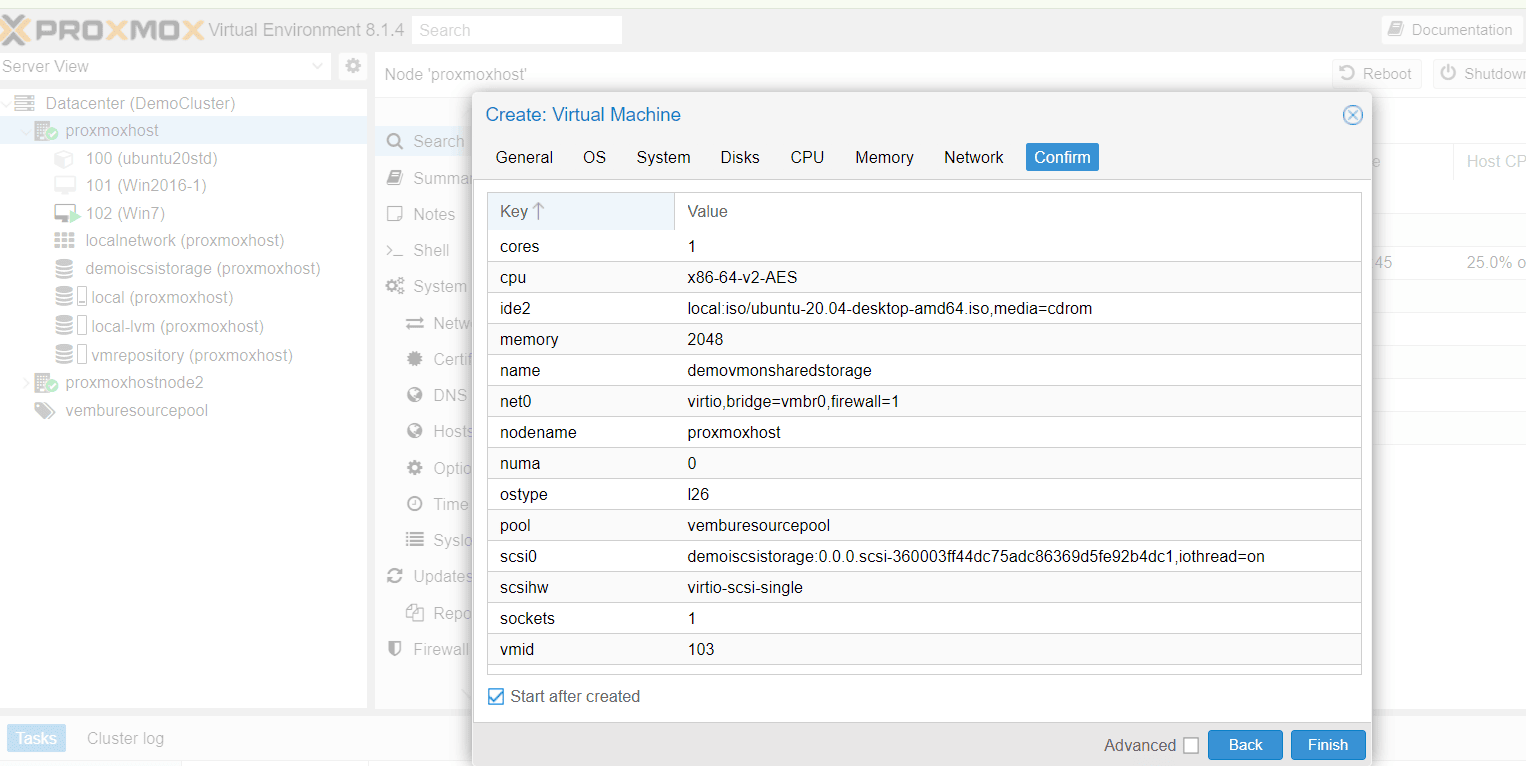Click the proxmoxhostnode2 node icon
The width and height of the screenshot is (1526, 766).
click(x=46, y=383)
